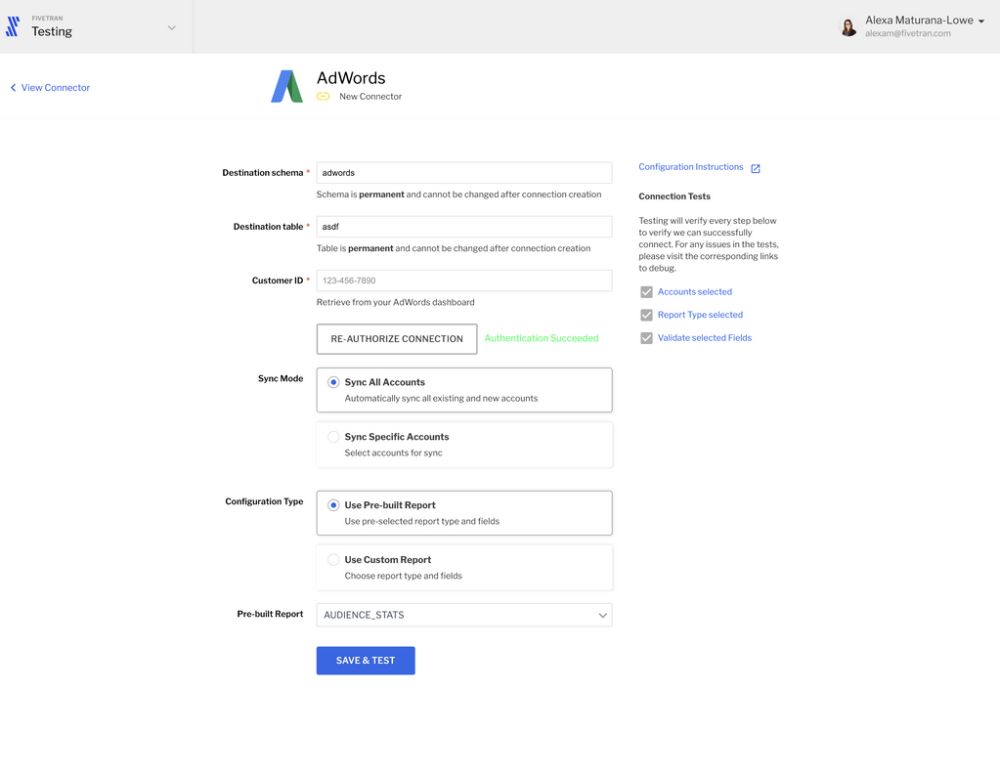The width and height of the screenshot is (1000, 777).
Task: Click the AdWords heading text
Action: (351, 78)
